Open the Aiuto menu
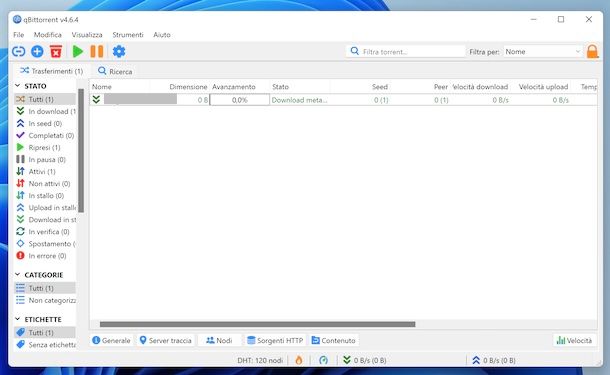610x375 pixels. (162, 35)
